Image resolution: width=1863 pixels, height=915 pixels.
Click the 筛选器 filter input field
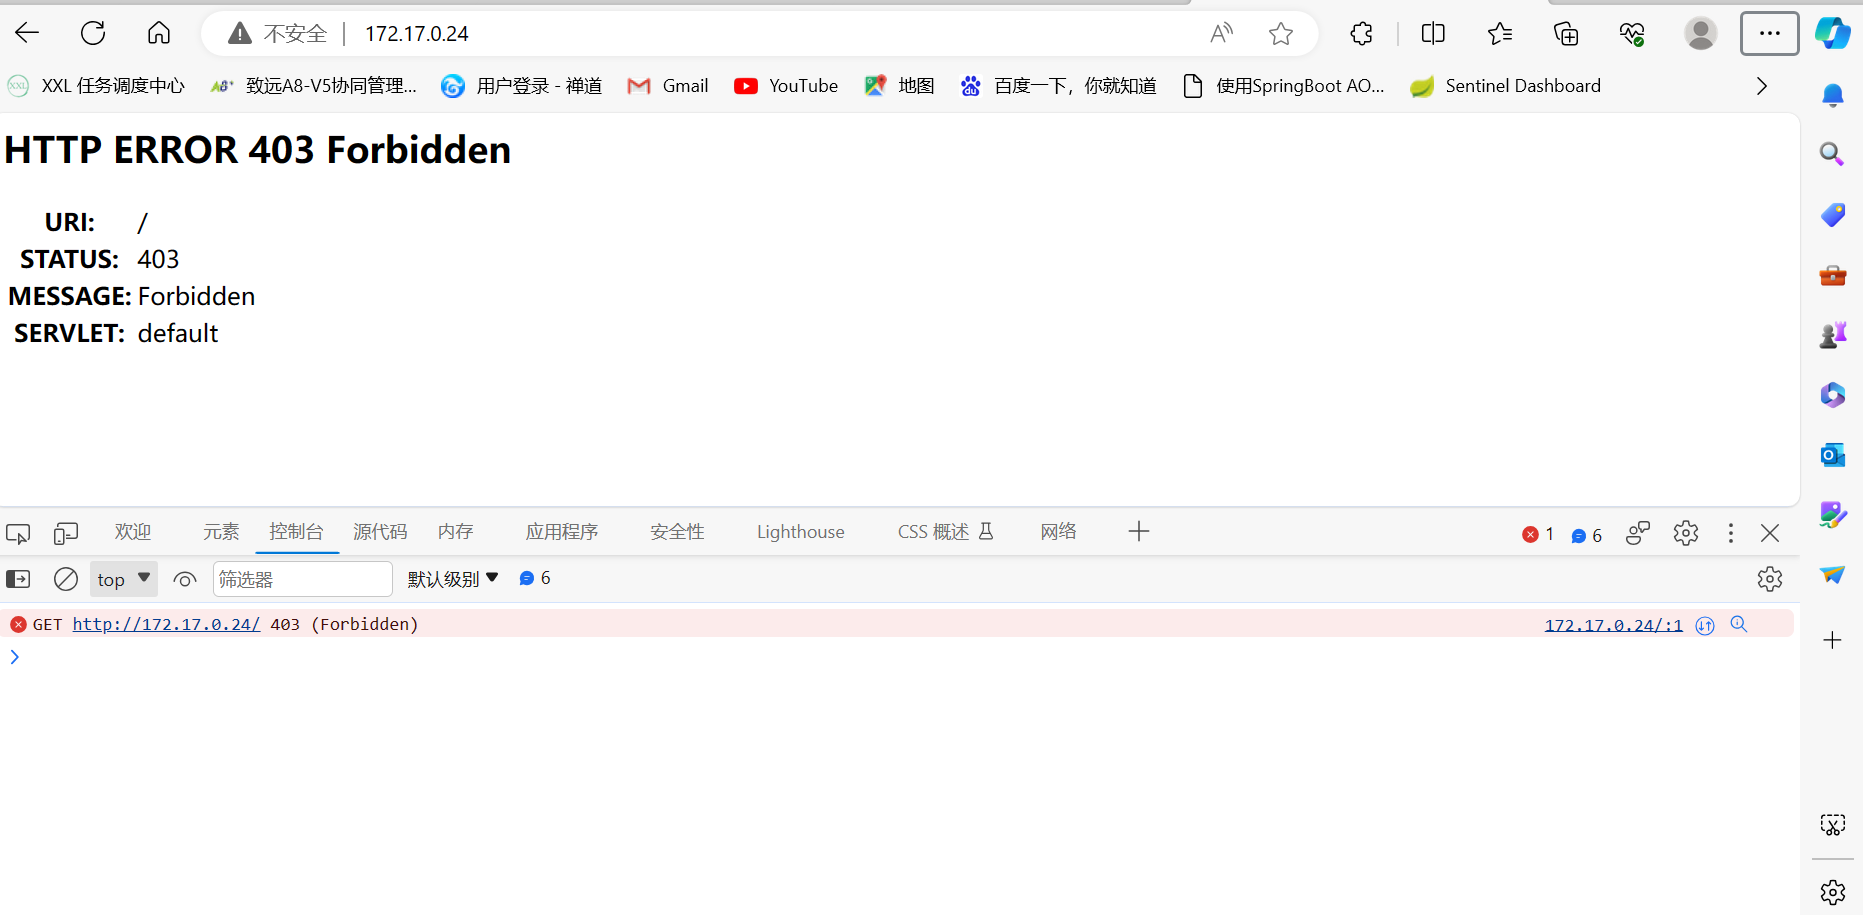pyautogui.click(x=302, y=579)
